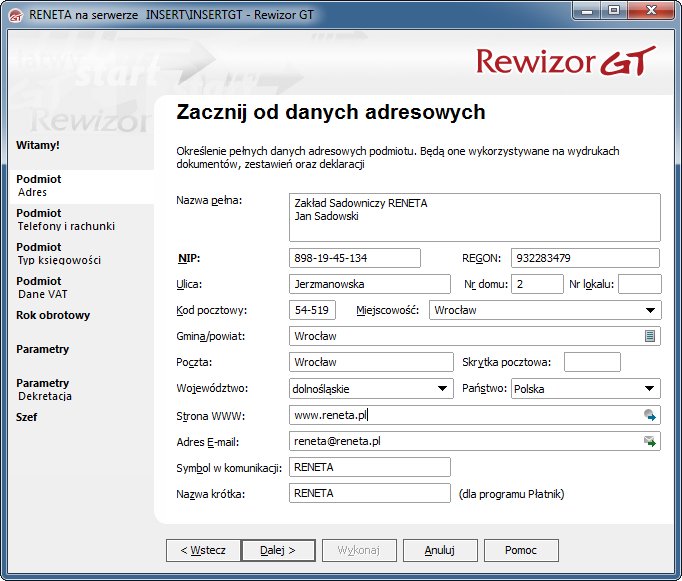Cancel the wizard with Anuluj
Image resolution: width=682 pixels, height=581 pixels.
tap(440, 550)
